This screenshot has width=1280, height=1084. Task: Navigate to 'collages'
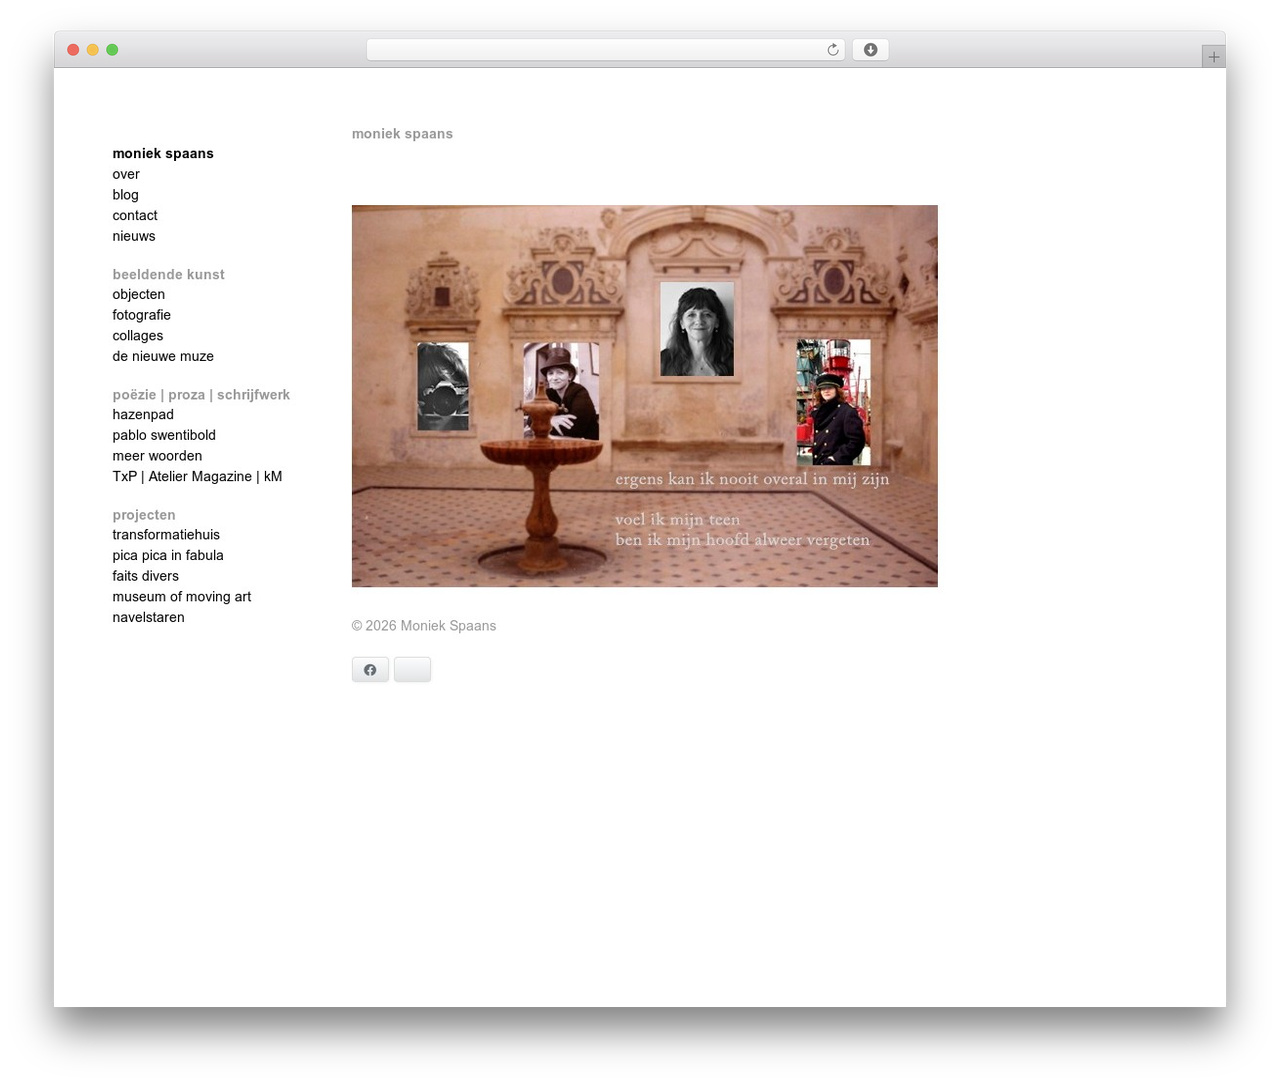tap(138, 336)
